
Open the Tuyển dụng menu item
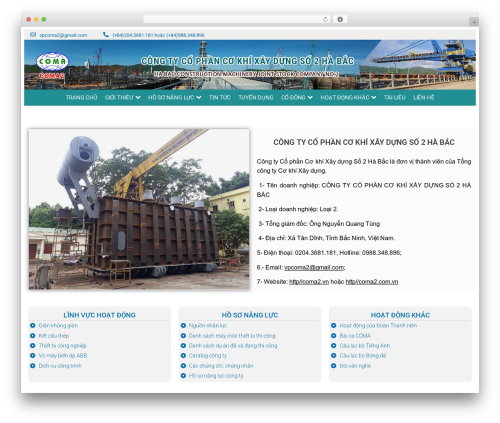(256, 97)
